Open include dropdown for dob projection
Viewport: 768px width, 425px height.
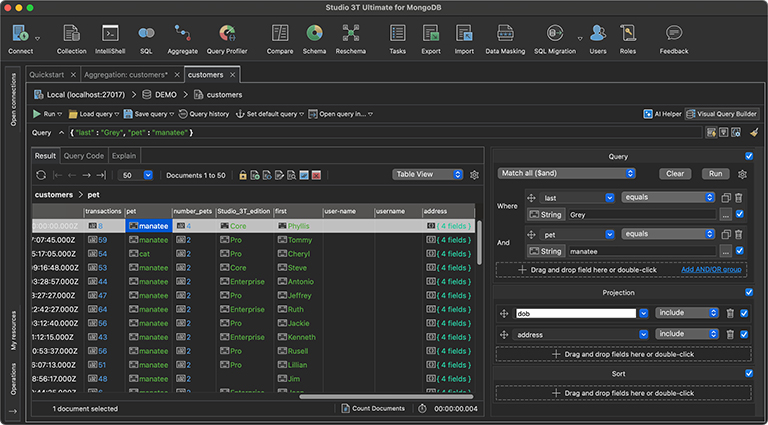687,313
